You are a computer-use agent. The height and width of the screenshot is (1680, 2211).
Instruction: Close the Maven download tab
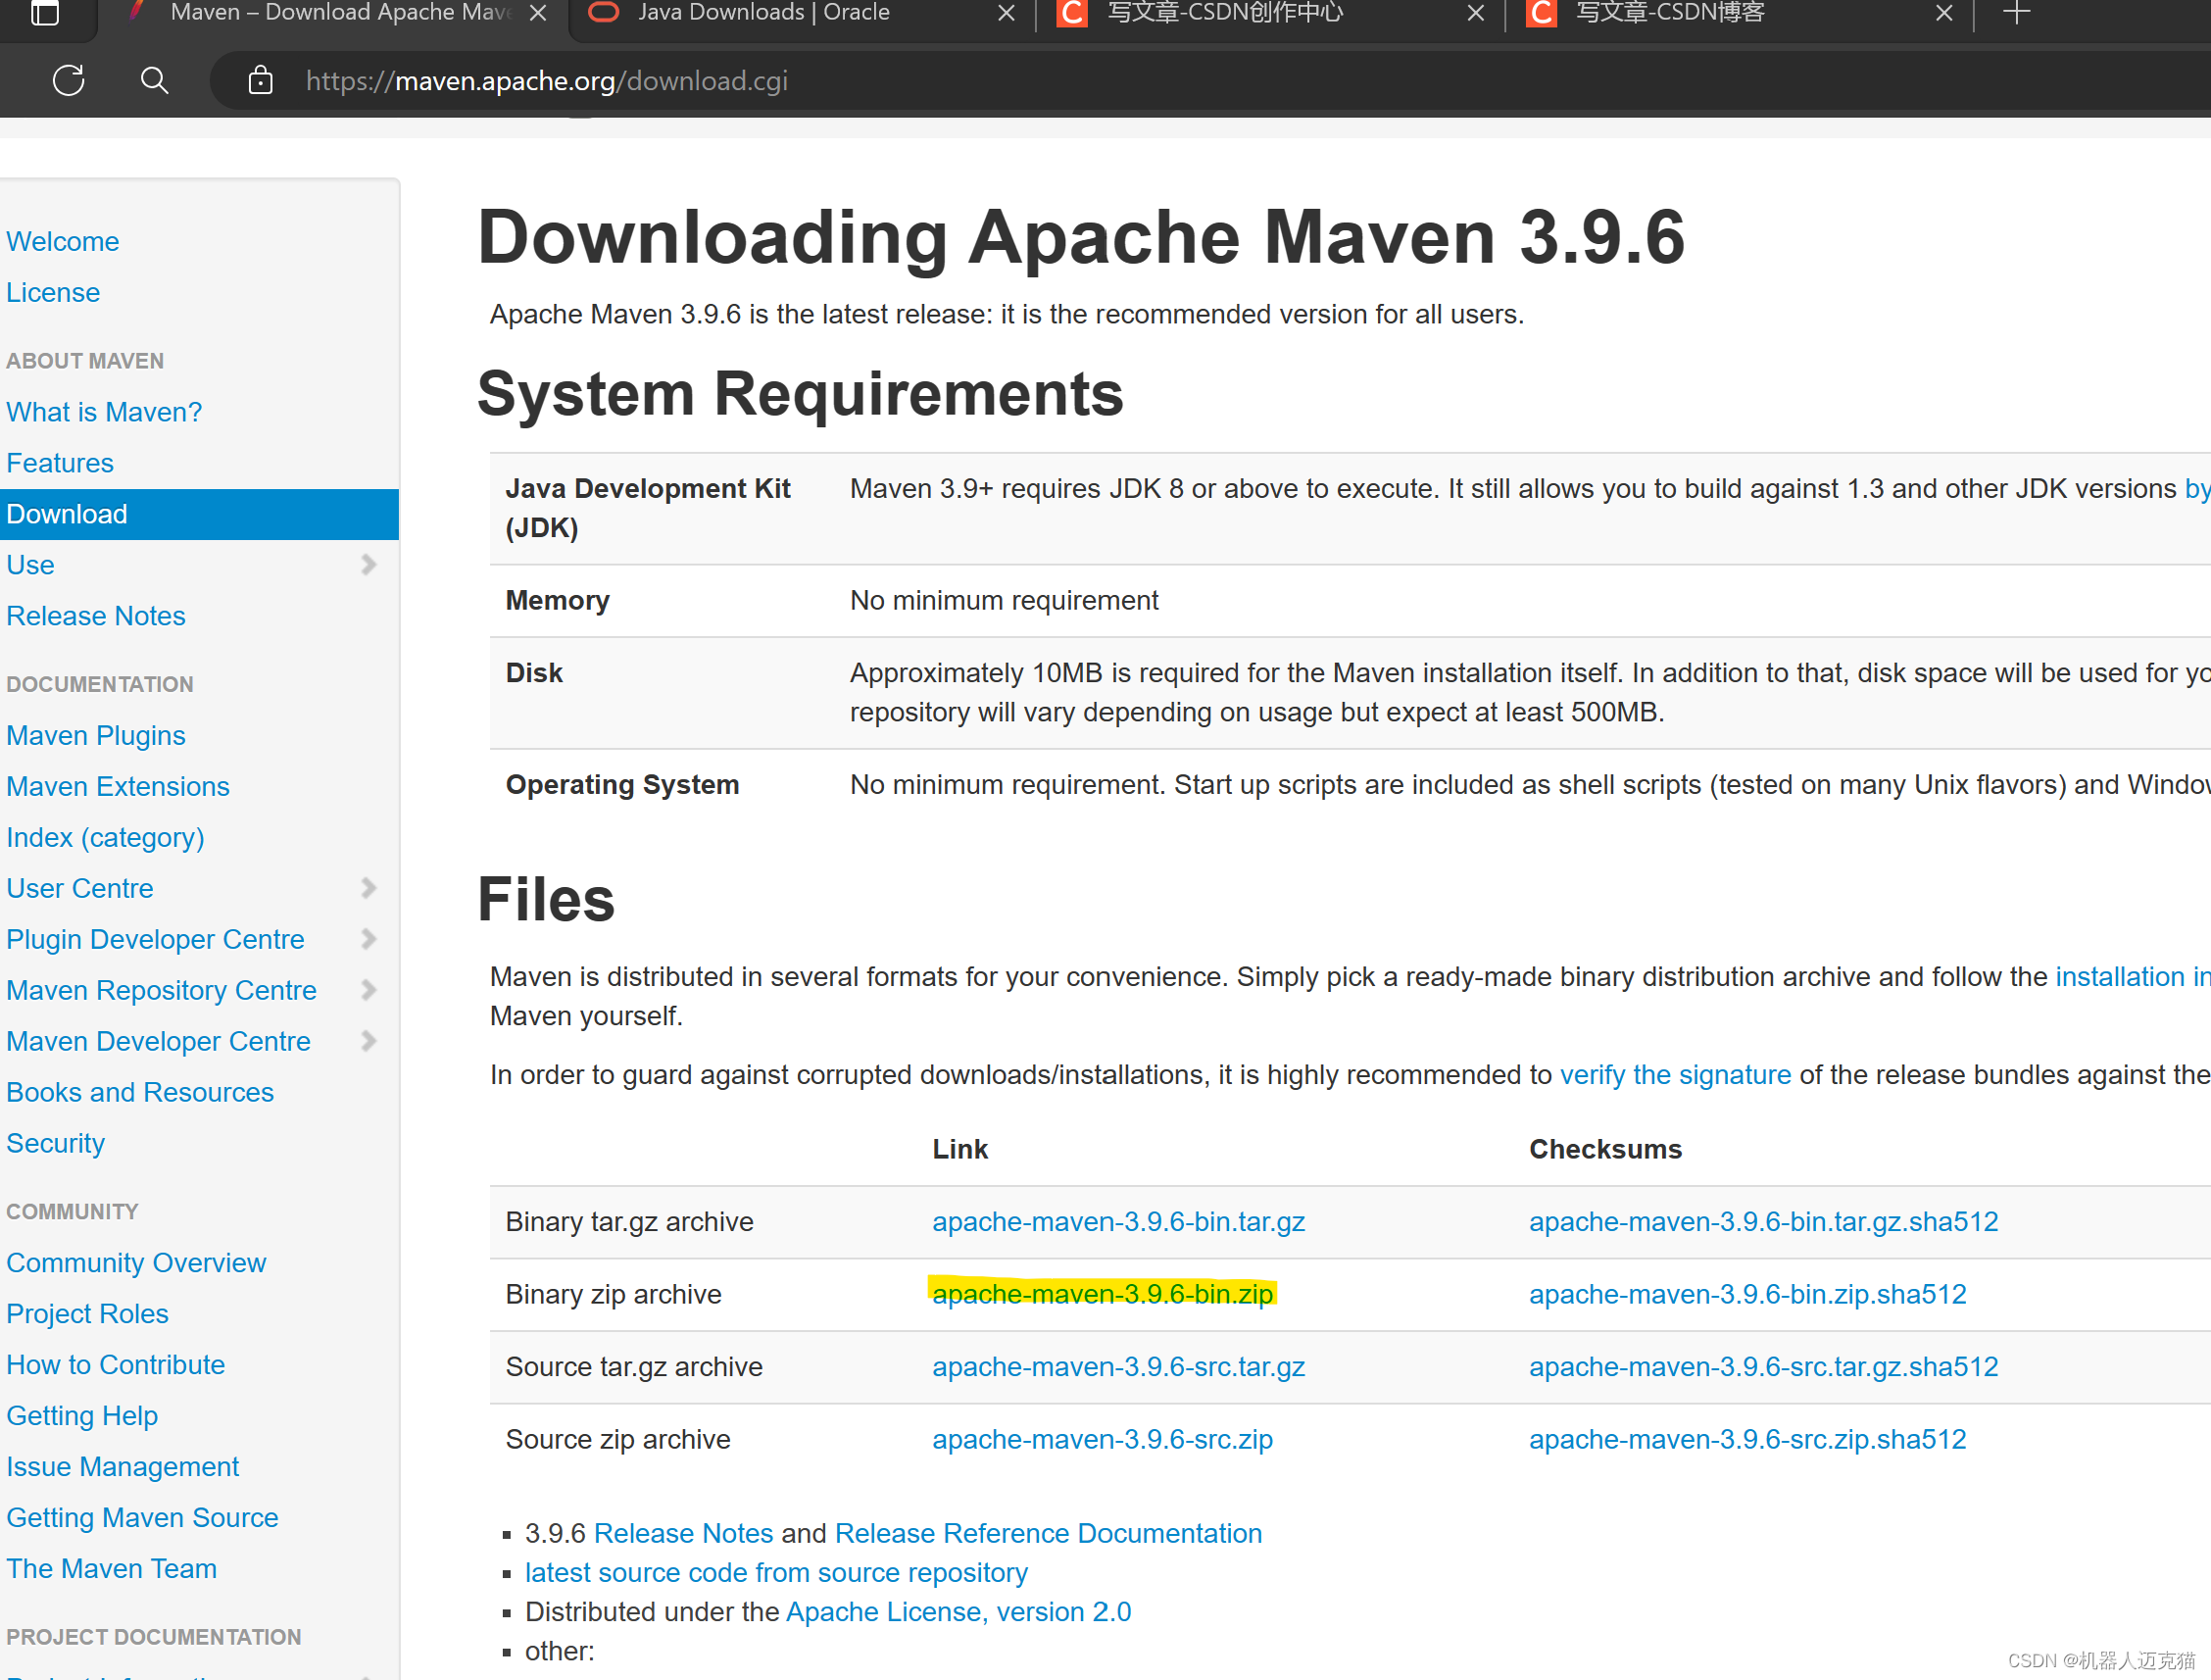click(x=537, y=13)
